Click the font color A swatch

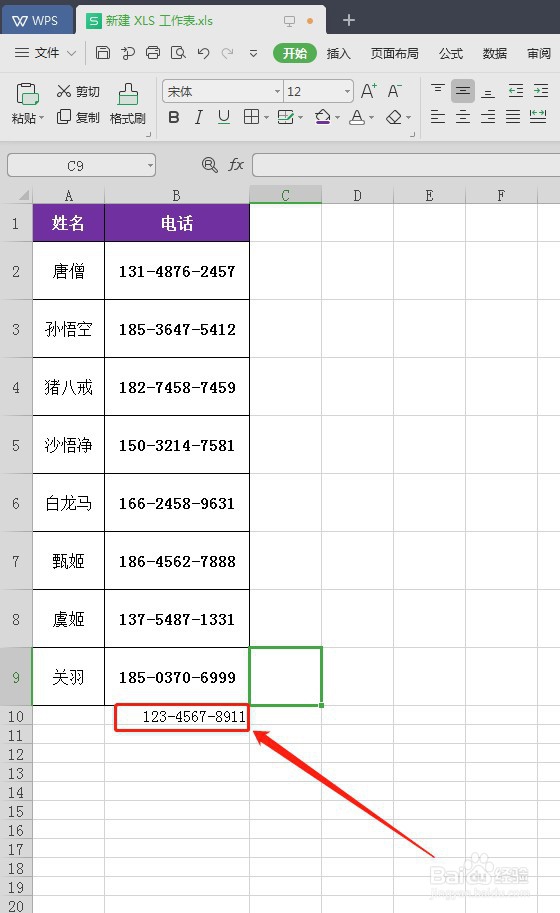pyautogui.click(x=357, y=117)
